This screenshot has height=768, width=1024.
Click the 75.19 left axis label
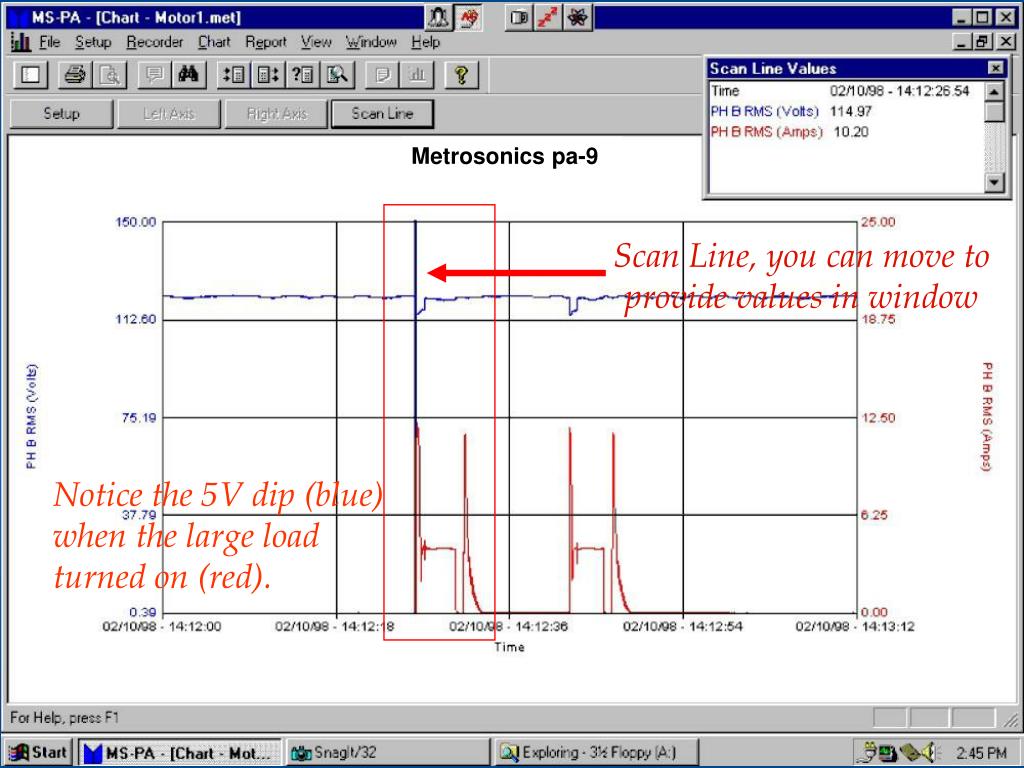click(x=139, y=418)
